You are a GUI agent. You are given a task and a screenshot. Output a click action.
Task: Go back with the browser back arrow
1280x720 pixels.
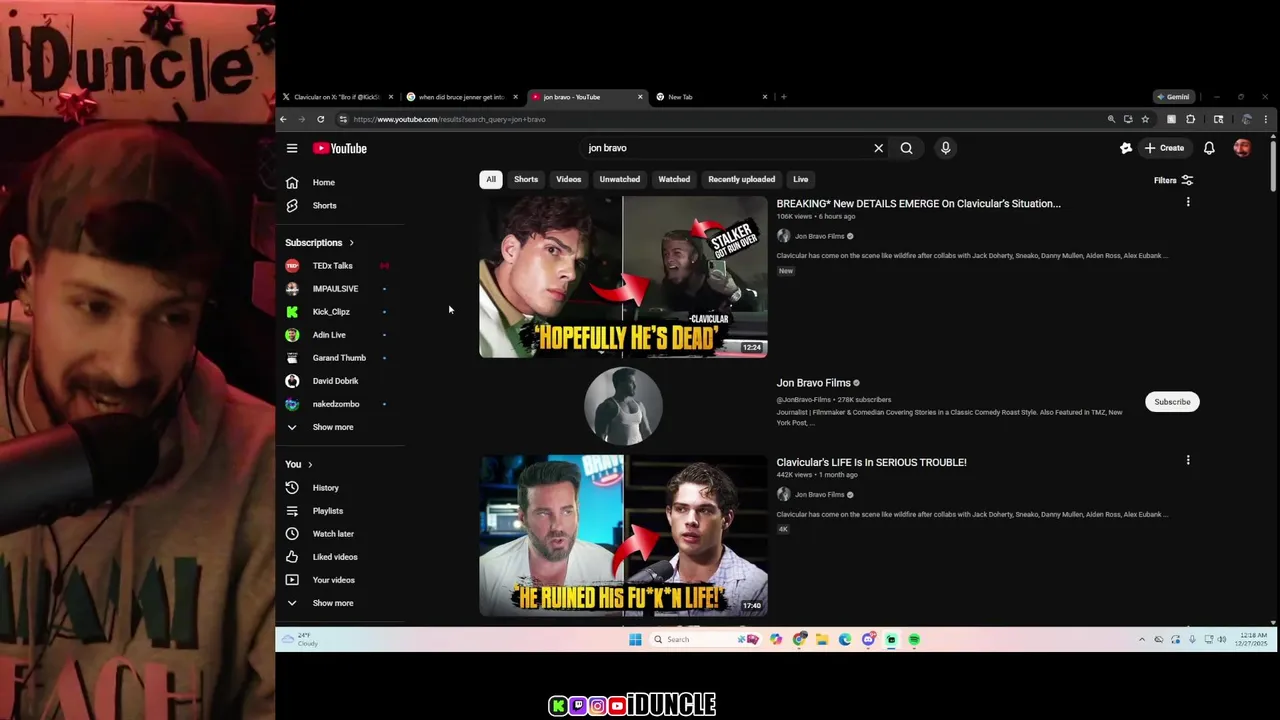click(x=283, y=119)
